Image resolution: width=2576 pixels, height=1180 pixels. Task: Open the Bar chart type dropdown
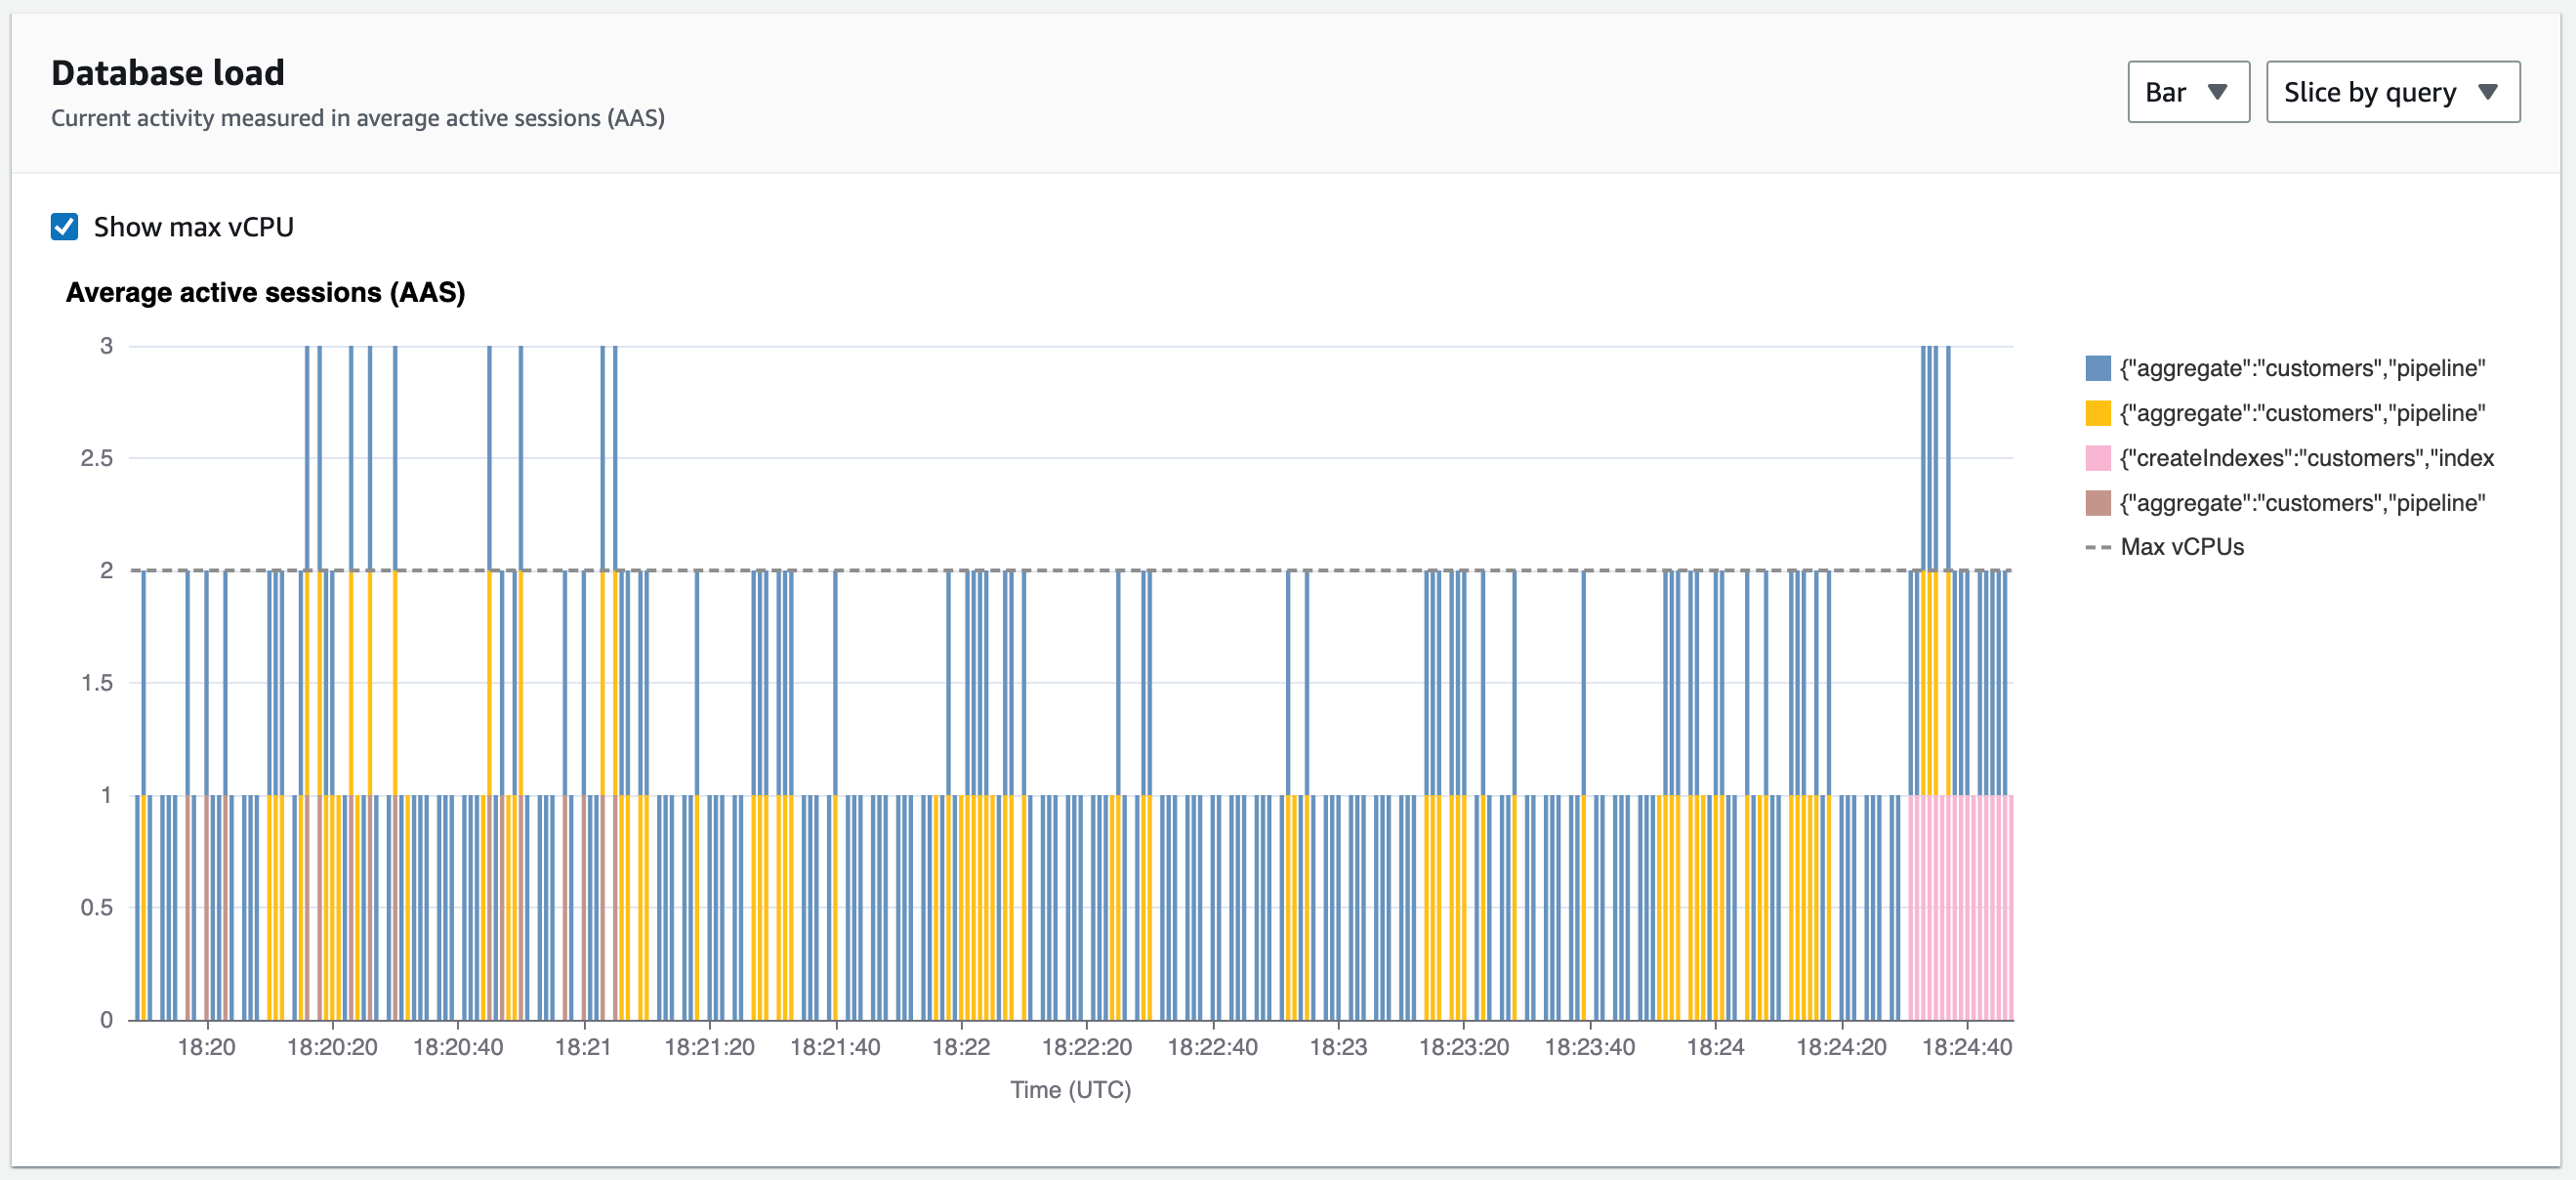(2187, 92)
